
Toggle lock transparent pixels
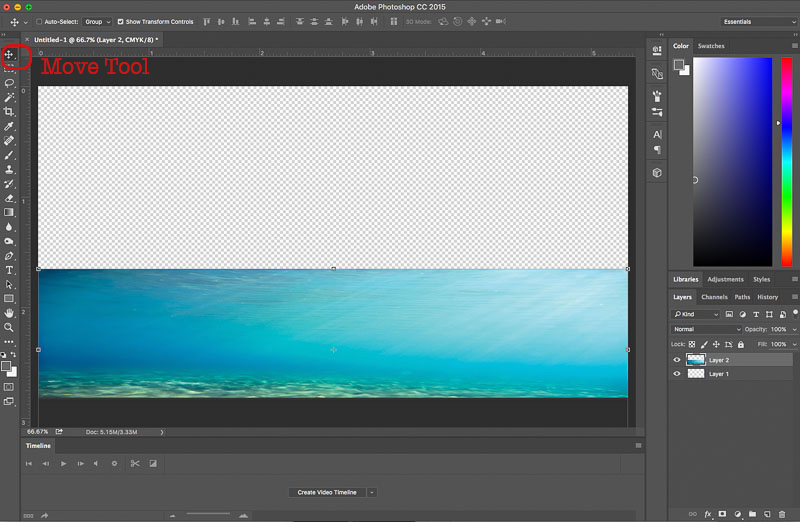692,344
